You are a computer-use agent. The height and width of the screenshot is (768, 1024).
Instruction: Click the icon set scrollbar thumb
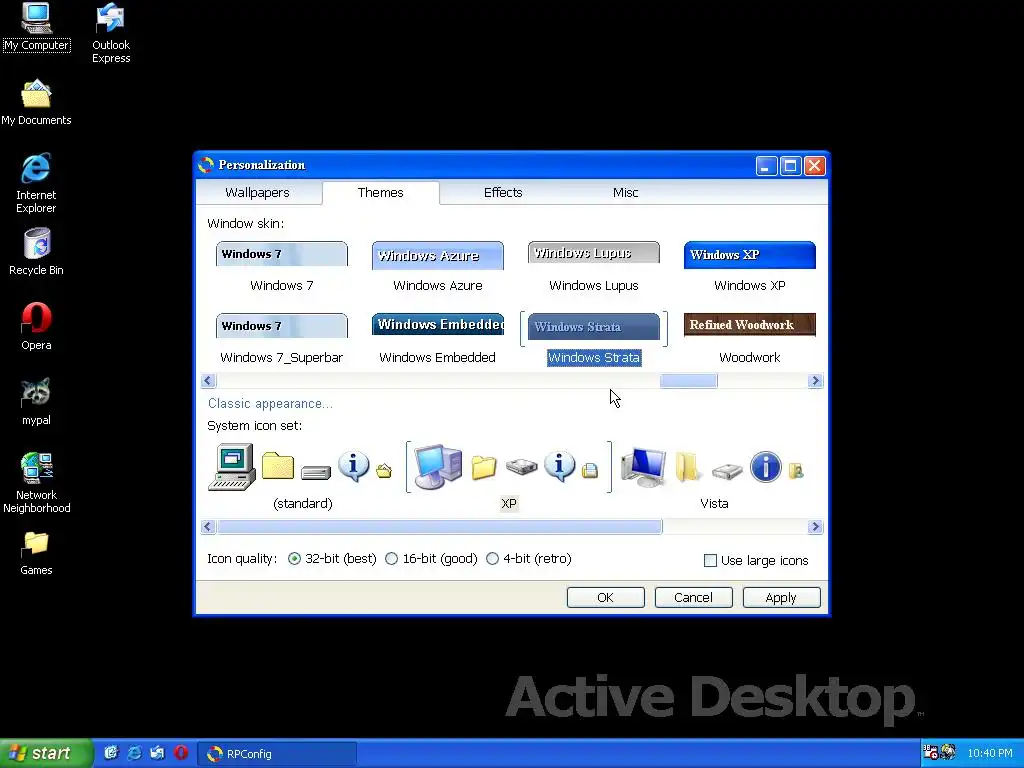coord(440,527)
